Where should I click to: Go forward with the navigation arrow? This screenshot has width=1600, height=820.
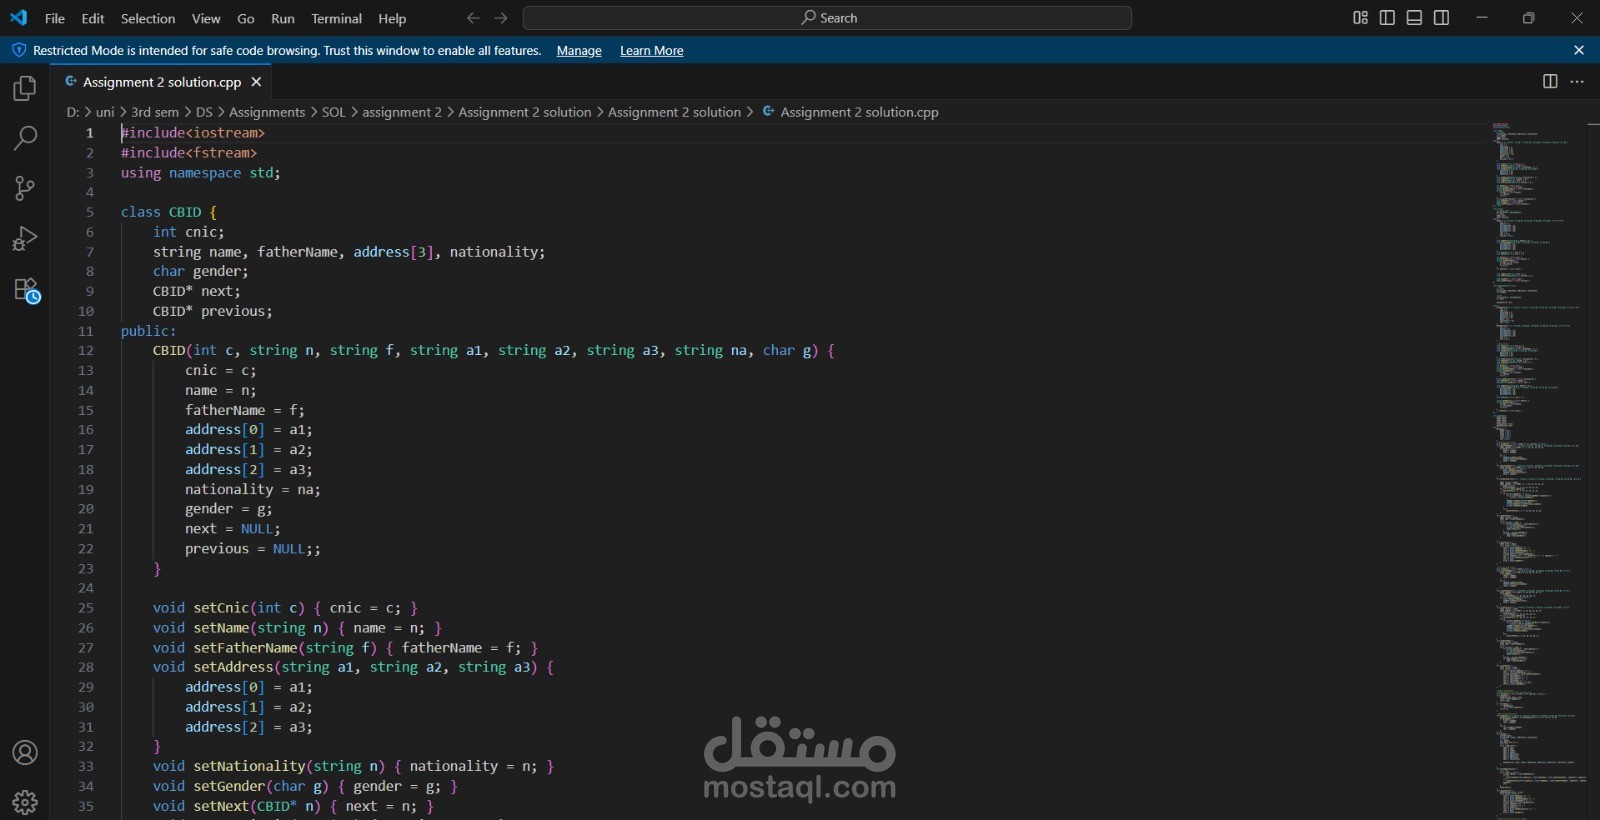tap(501, 18)
